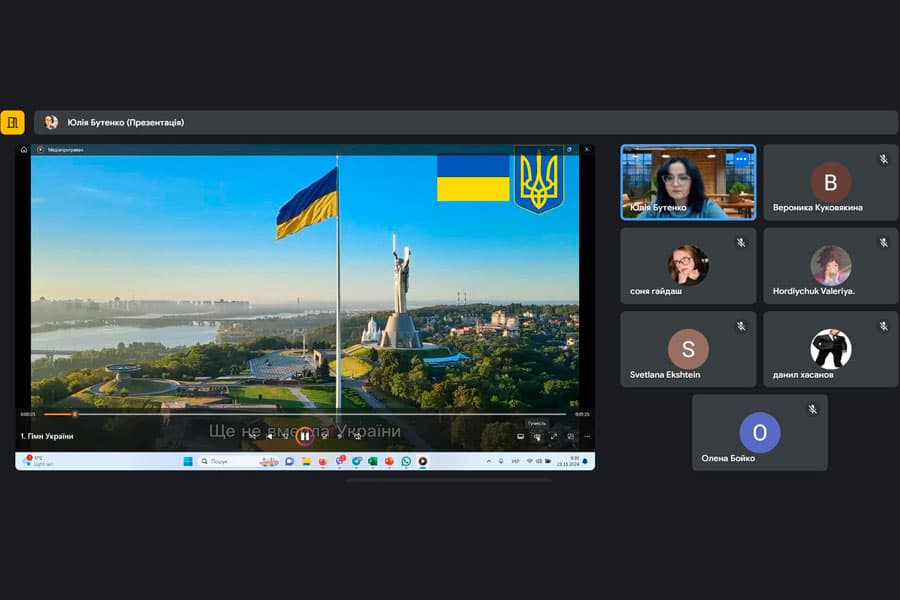Click muted mic icon on Svetlana Ekshtein tile
900x600 pixels.
[x=741, y=326]
